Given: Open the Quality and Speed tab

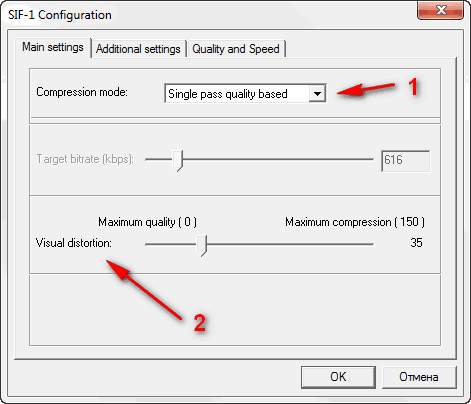Looking at the screenshot, I should [x=236, y=49].
